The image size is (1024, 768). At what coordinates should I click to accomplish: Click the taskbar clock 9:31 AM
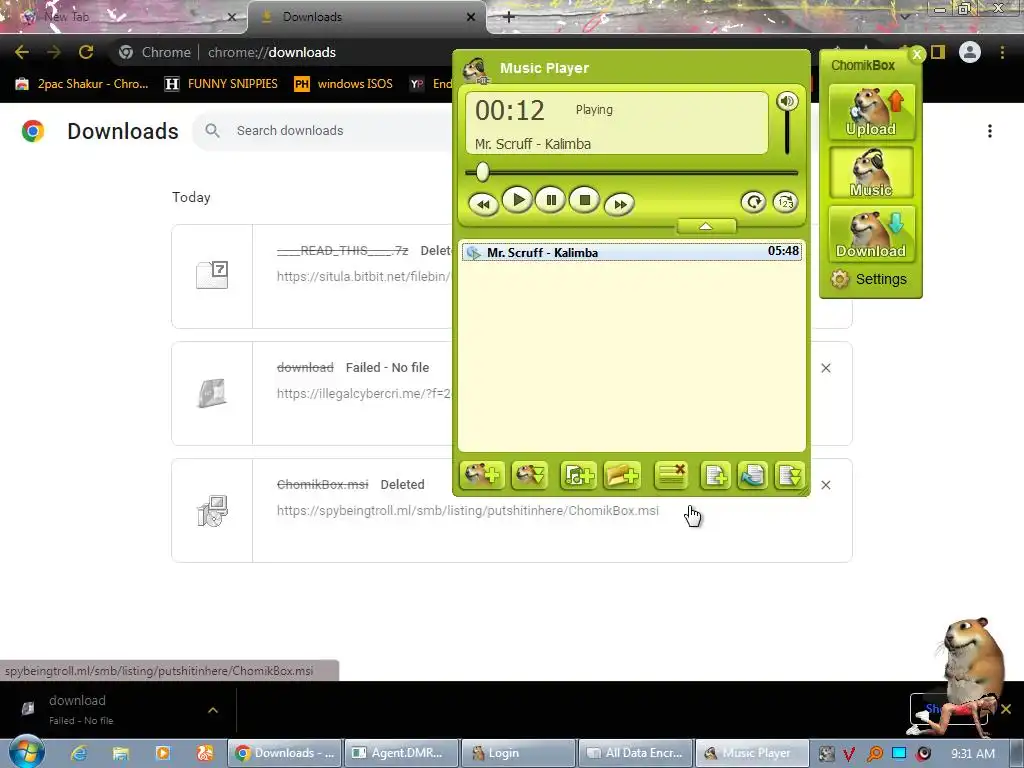tap(972, 754)
